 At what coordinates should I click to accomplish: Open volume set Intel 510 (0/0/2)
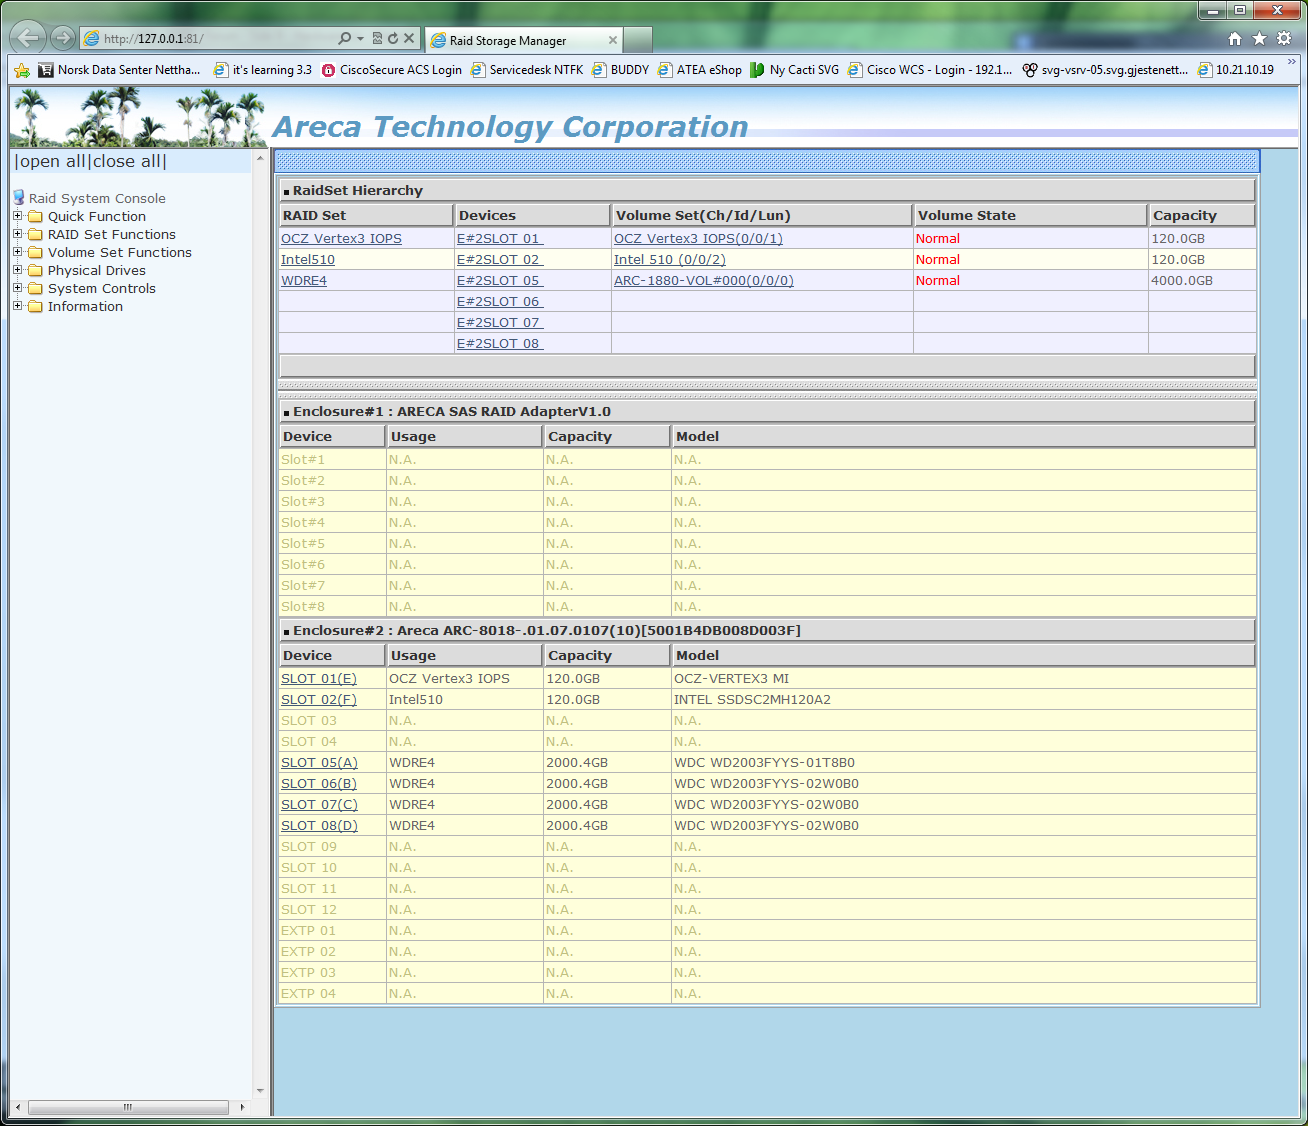[x=670, y=259]
